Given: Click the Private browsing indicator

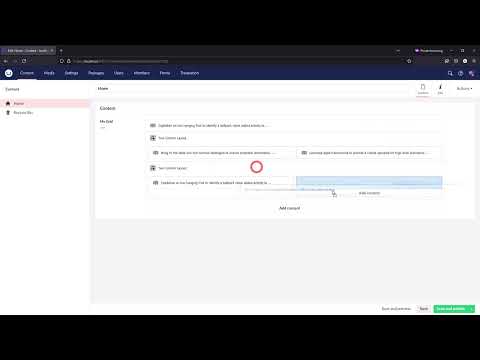Looking at the screenshot, I should pyautogui.click(x=429, y=51).
